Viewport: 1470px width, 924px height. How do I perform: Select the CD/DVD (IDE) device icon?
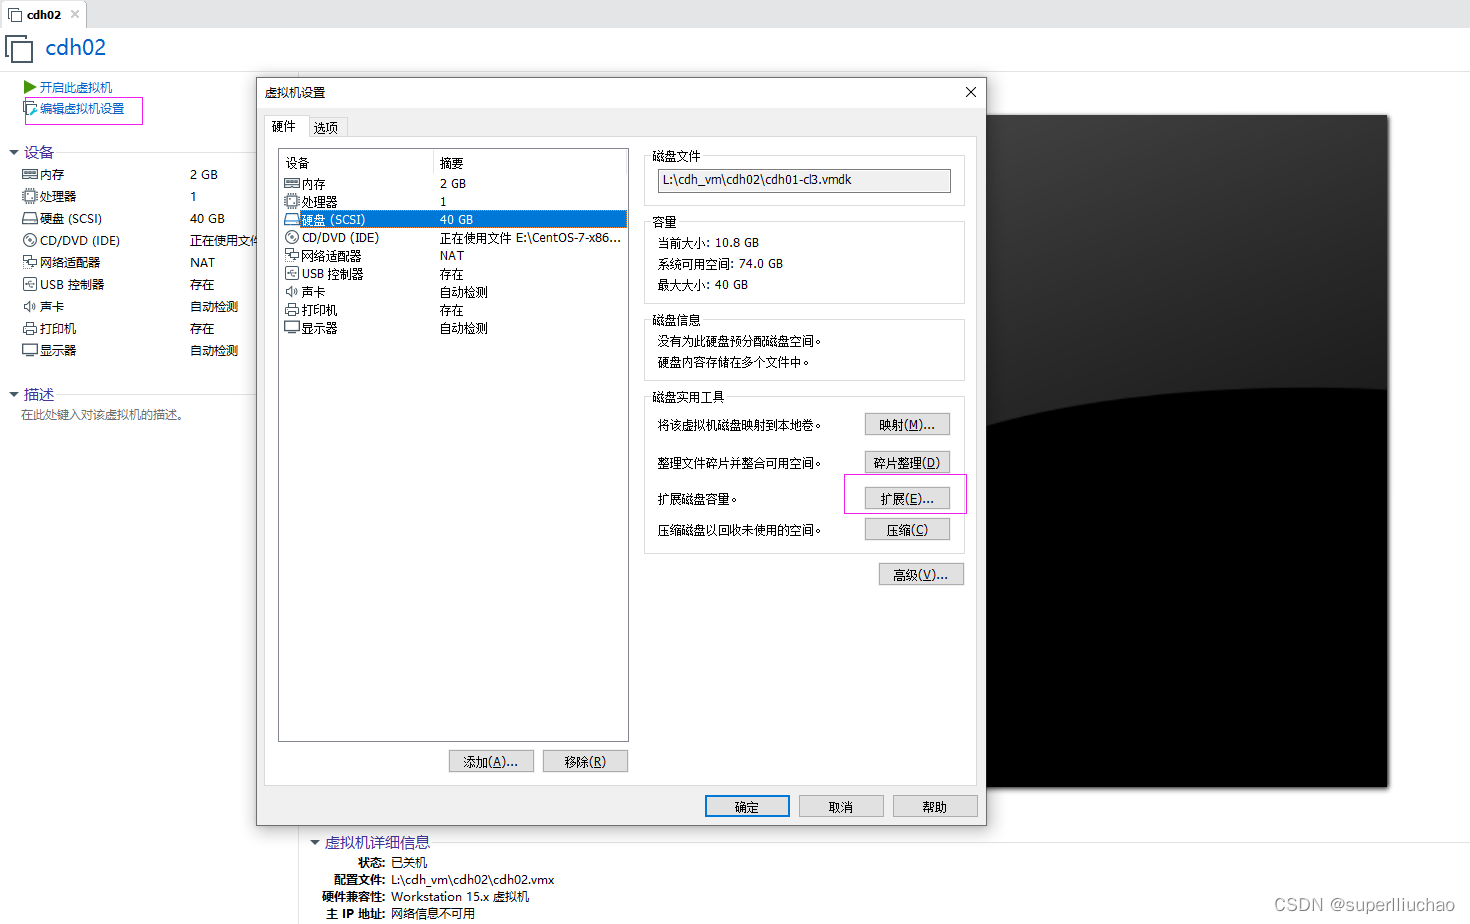click(x=292, y=237)
